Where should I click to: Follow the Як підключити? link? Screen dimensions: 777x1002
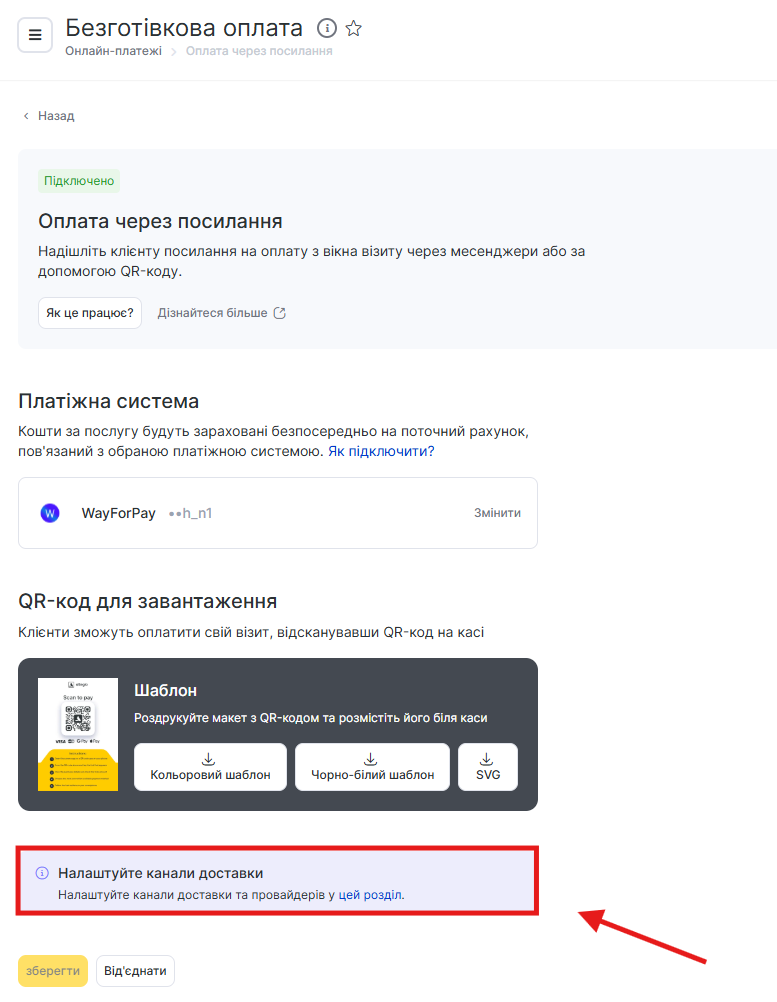point(381,451)
